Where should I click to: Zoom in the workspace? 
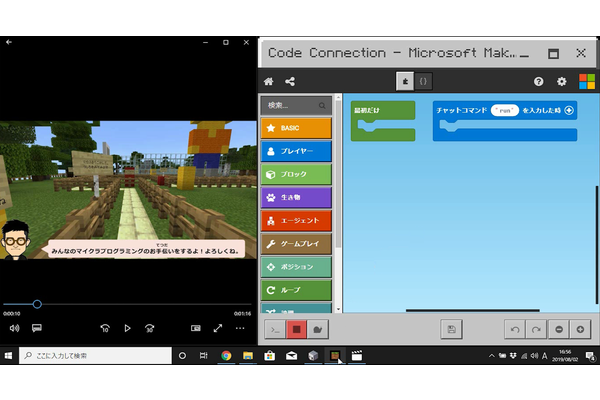(x=580, y=329)
